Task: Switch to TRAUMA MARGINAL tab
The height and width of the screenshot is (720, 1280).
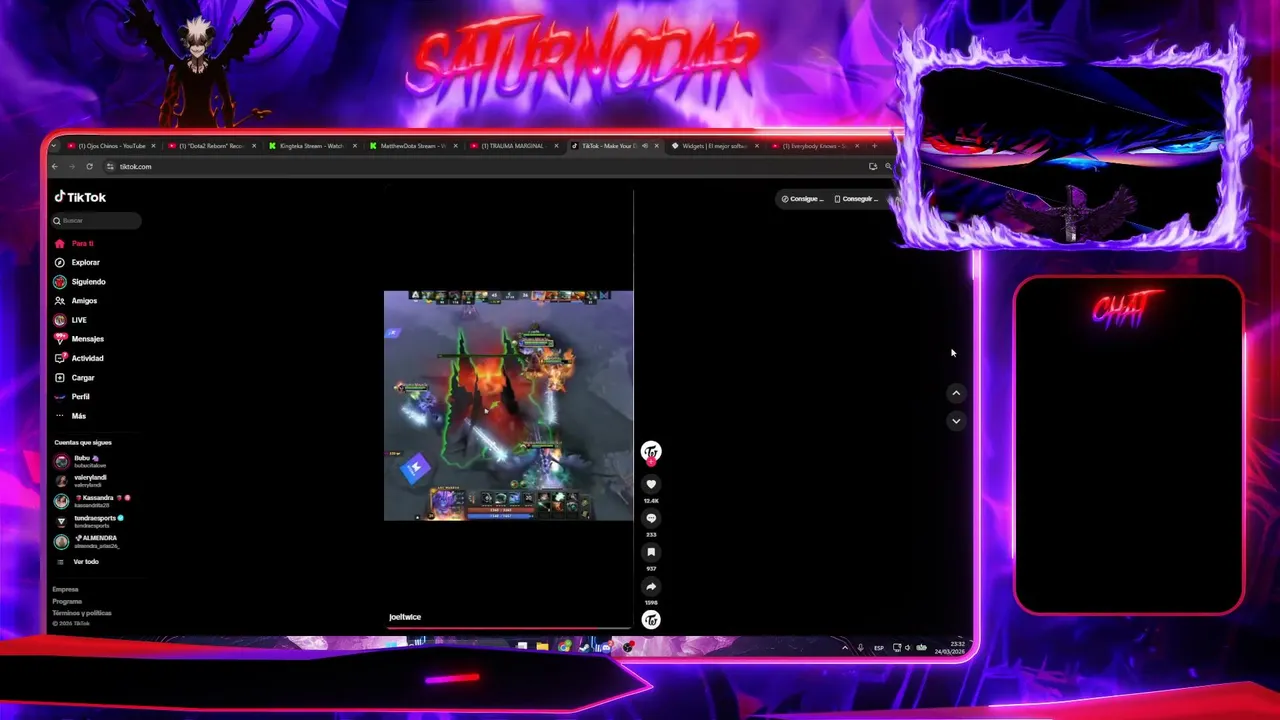Action: coord(512,146)
